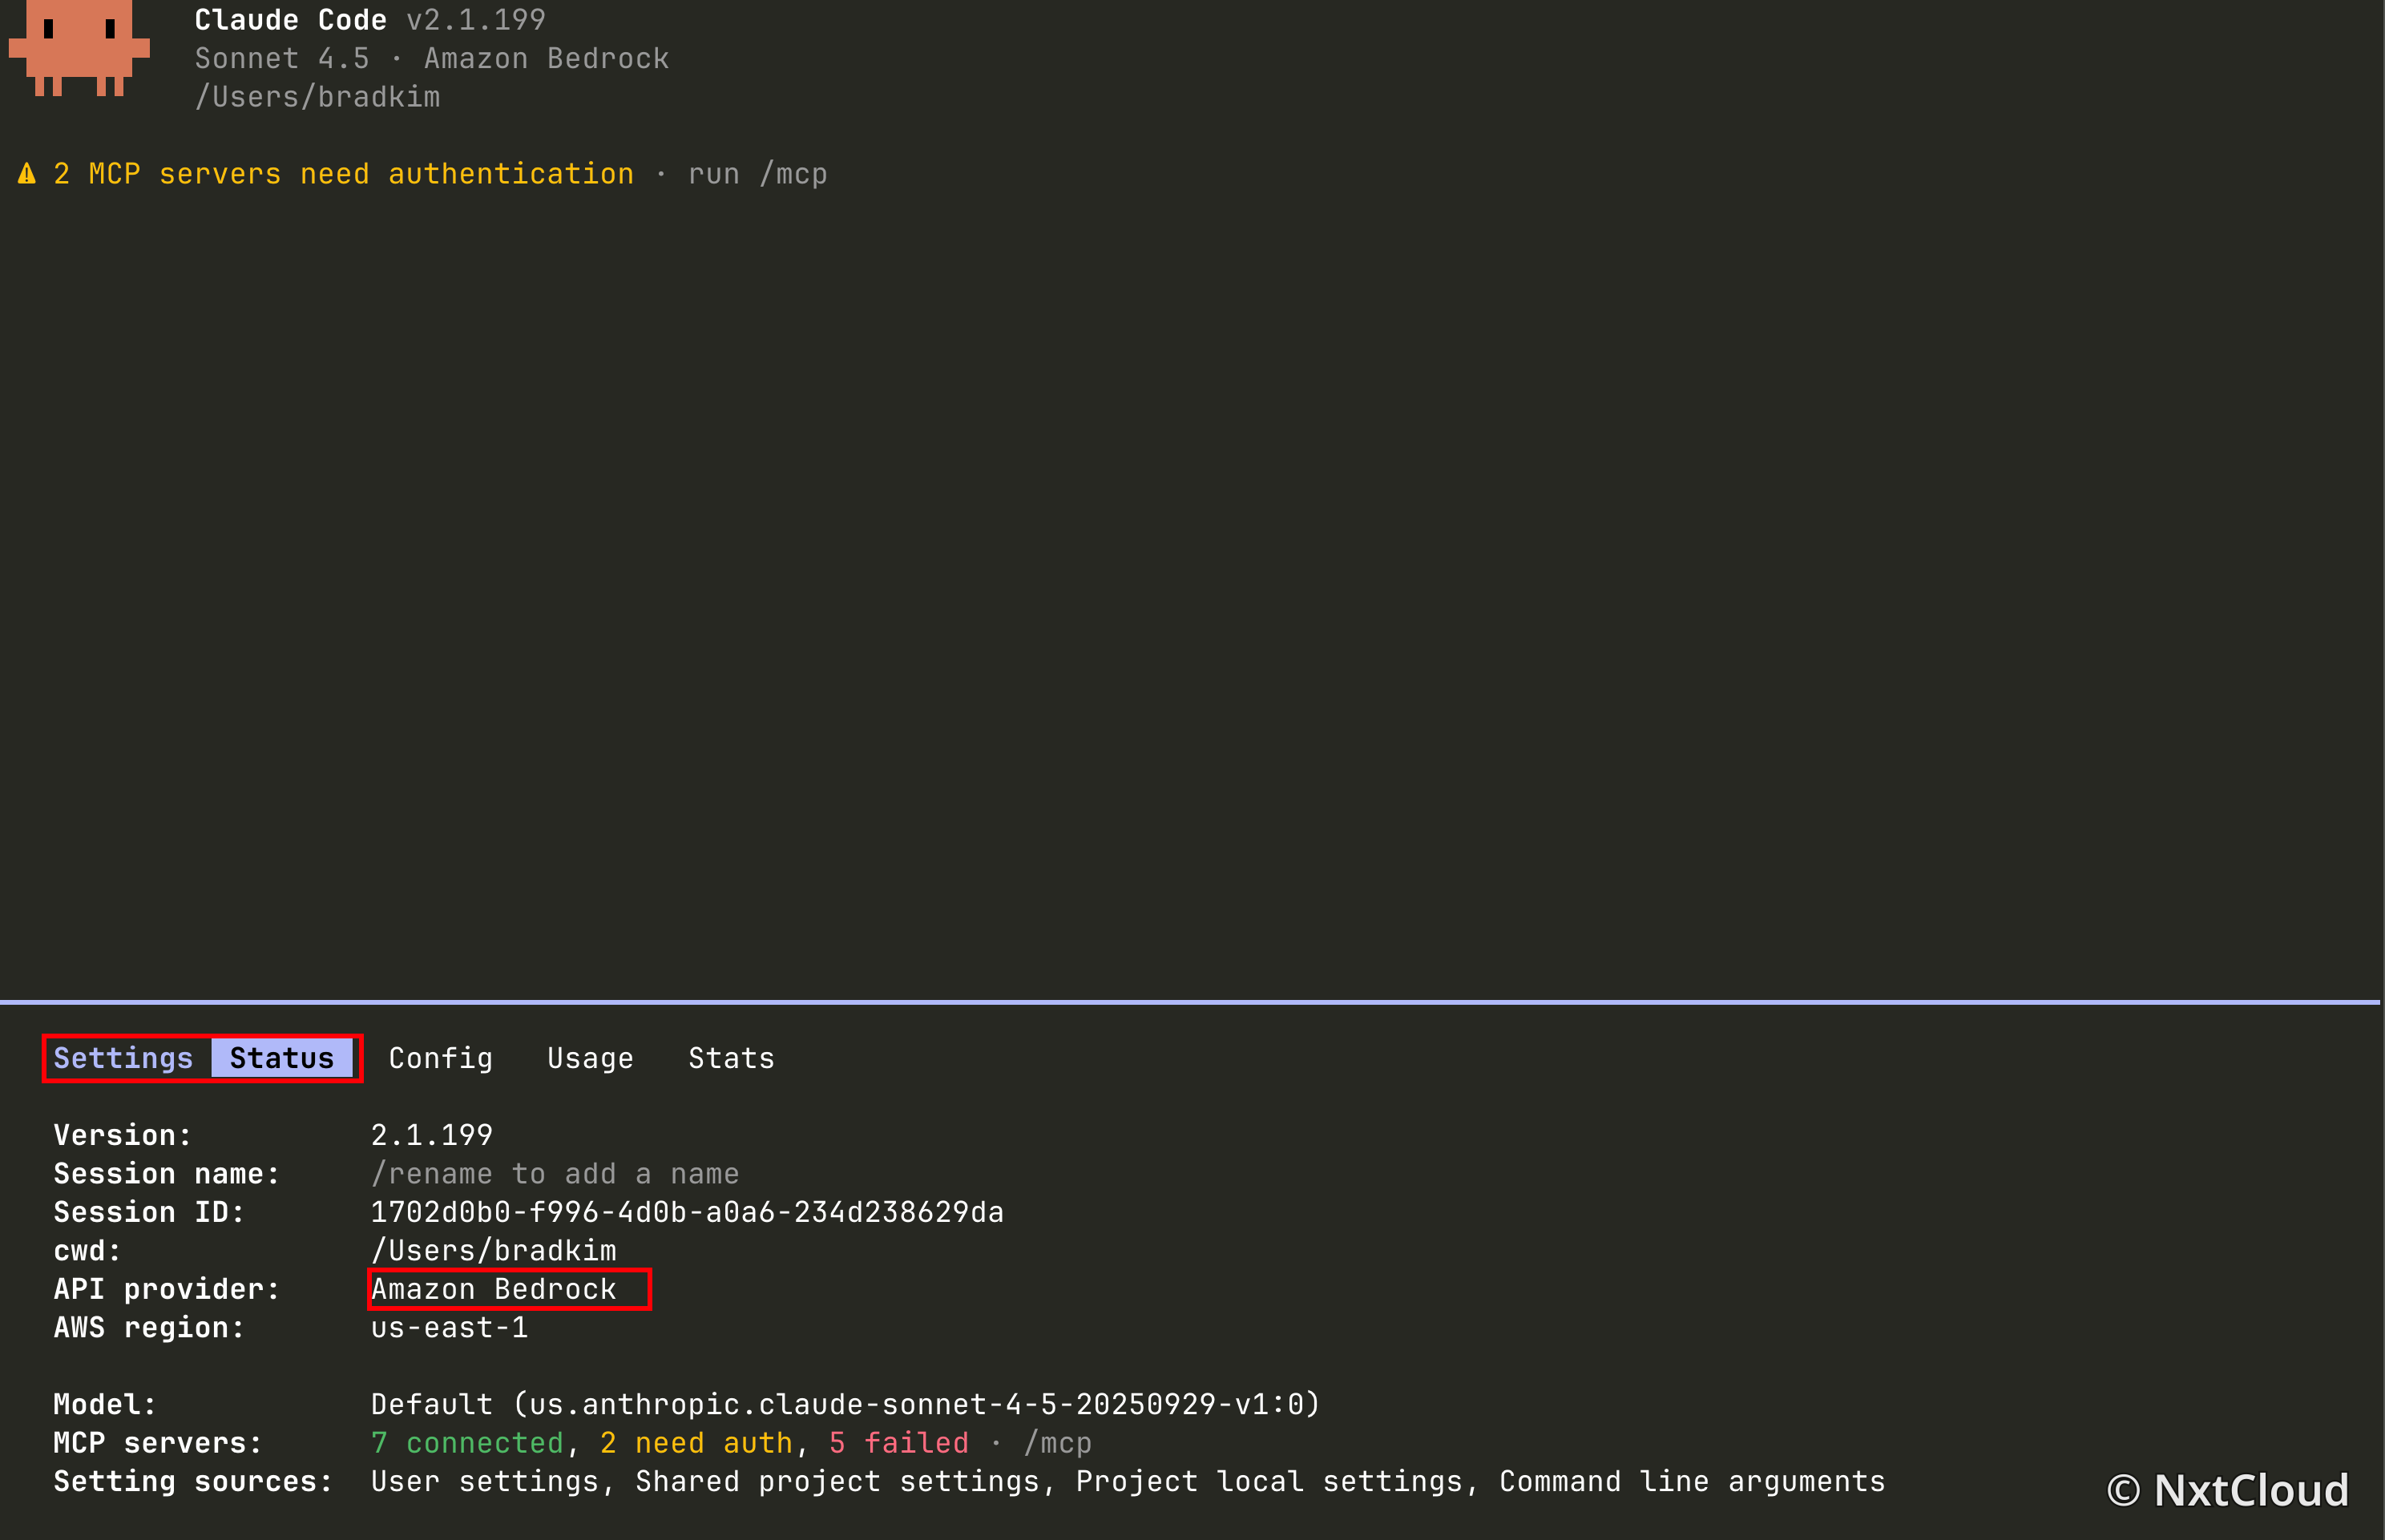Click the yellow warning triangle icon
Screen dimensions: 2385x1540
pos(27,174)
